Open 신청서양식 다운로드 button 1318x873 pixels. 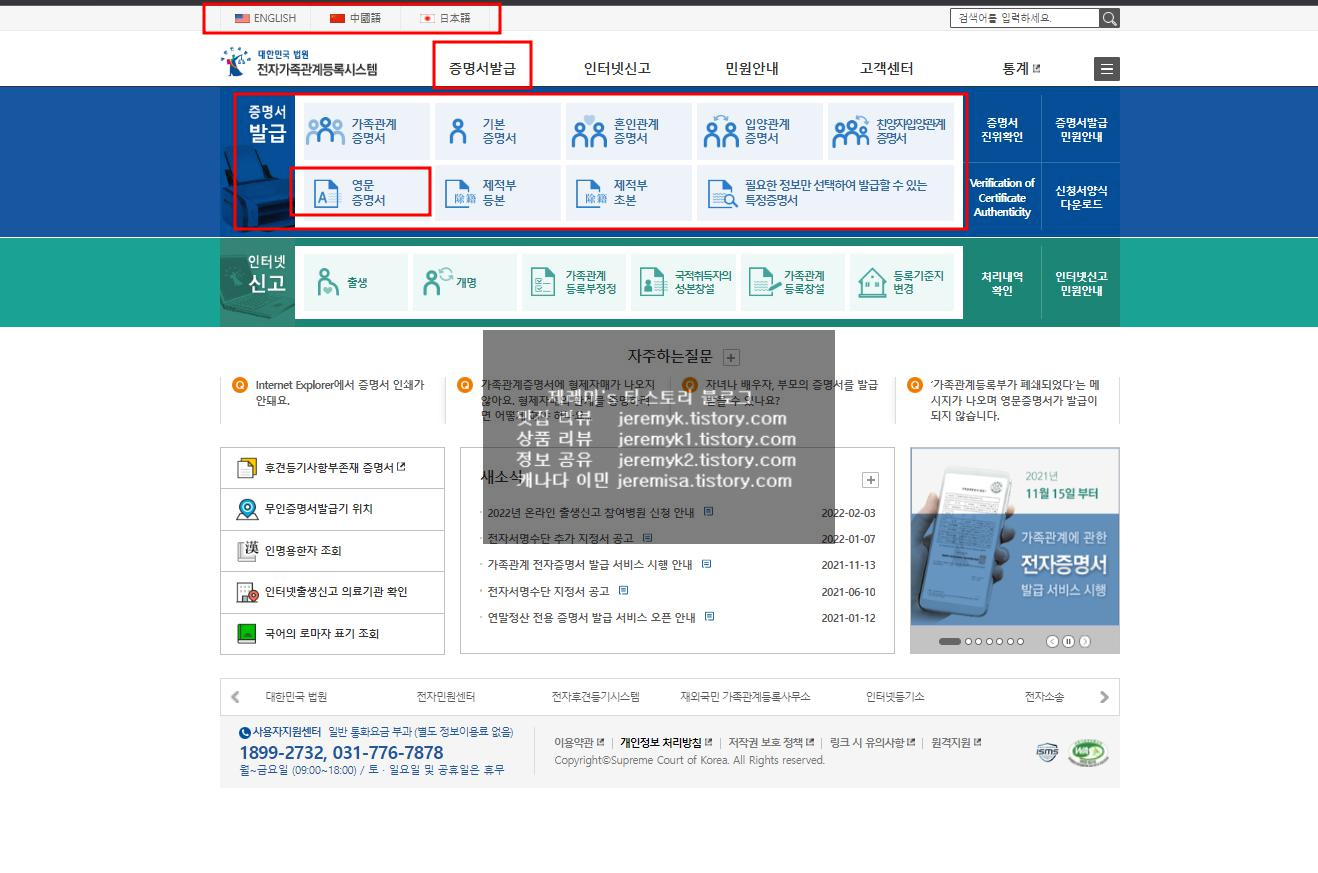pos(1081,197)
